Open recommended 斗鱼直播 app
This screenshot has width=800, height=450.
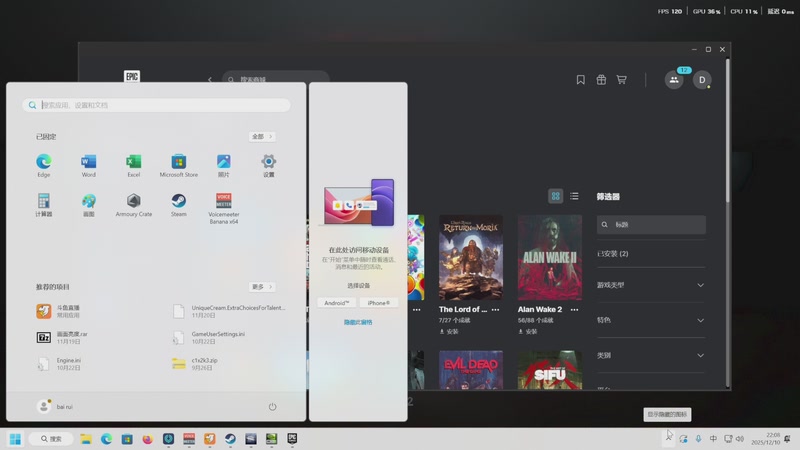click(x=59, y=311)
